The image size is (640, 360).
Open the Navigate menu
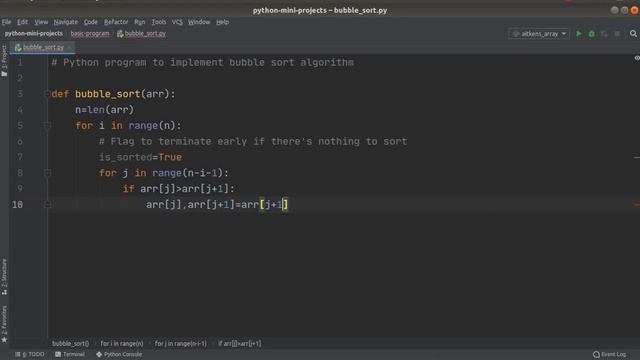[66, 22]
